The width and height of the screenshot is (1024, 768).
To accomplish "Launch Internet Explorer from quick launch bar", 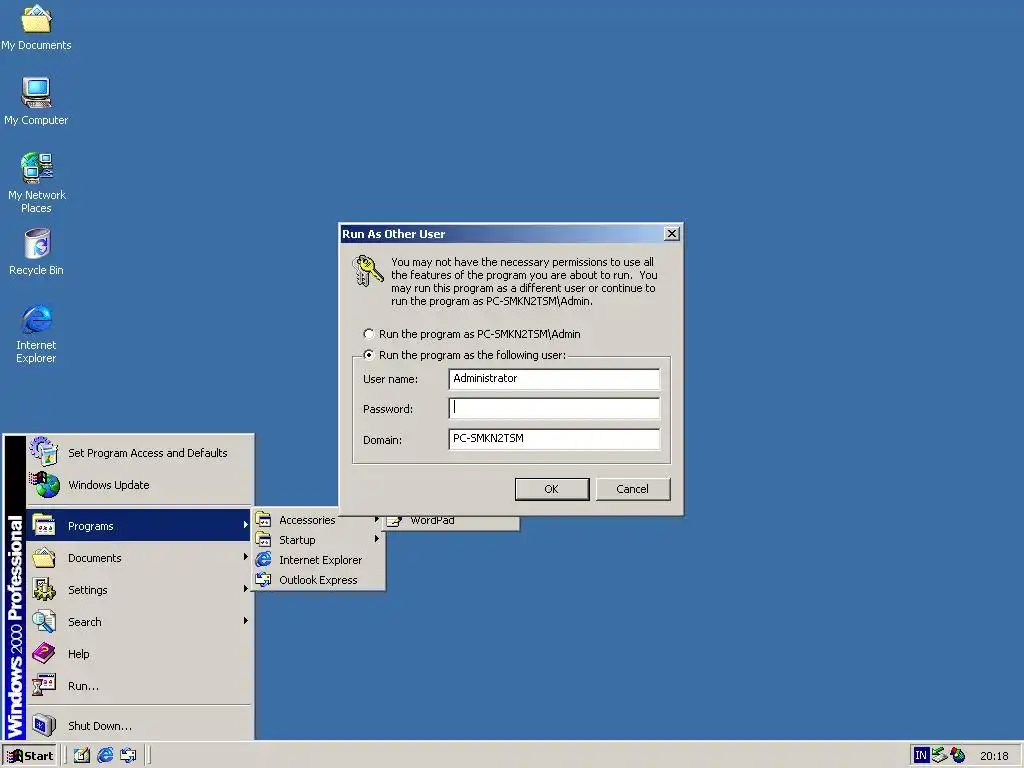I will click(x=105, y=756).
